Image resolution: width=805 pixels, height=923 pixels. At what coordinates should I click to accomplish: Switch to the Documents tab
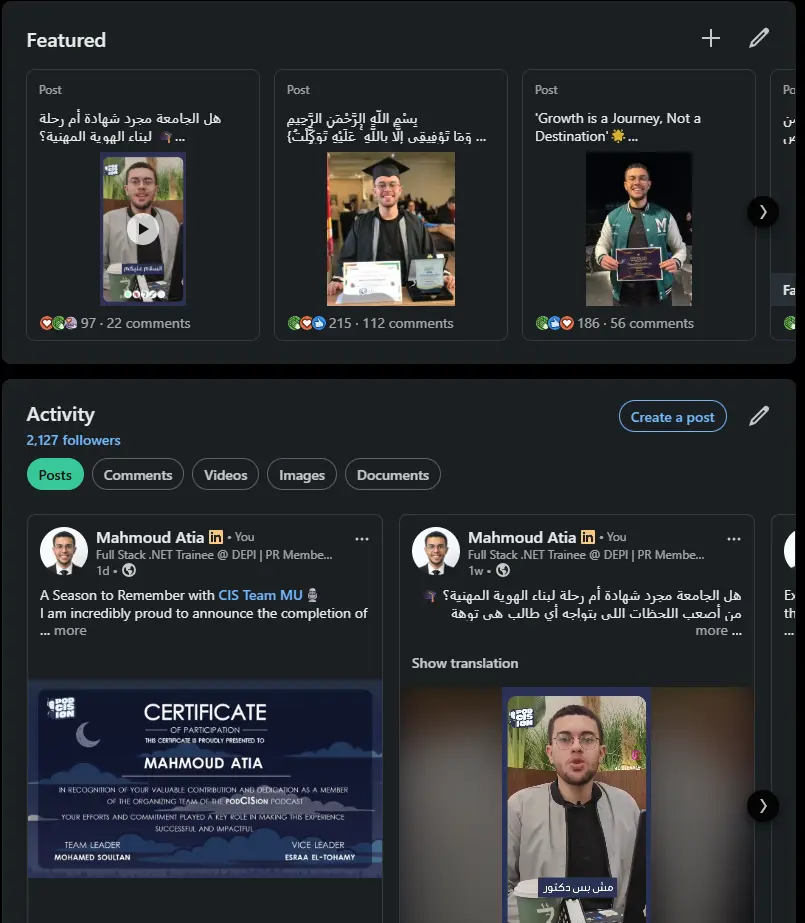[392, 474]
